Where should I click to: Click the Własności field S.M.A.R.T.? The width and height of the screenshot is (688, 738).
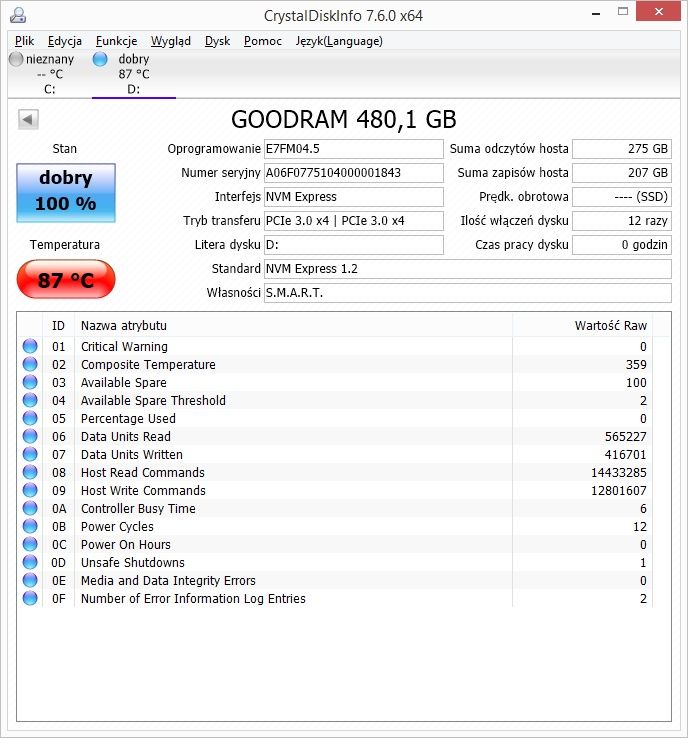[468, 293]
